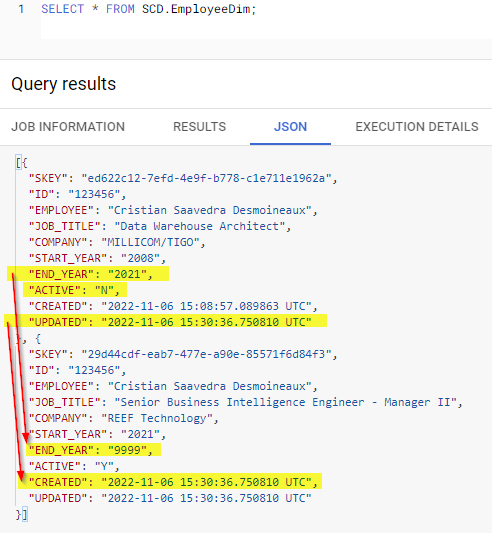
Task: Open the EXECUTION DETAILS tab
Action: click(x=417, y=127)
